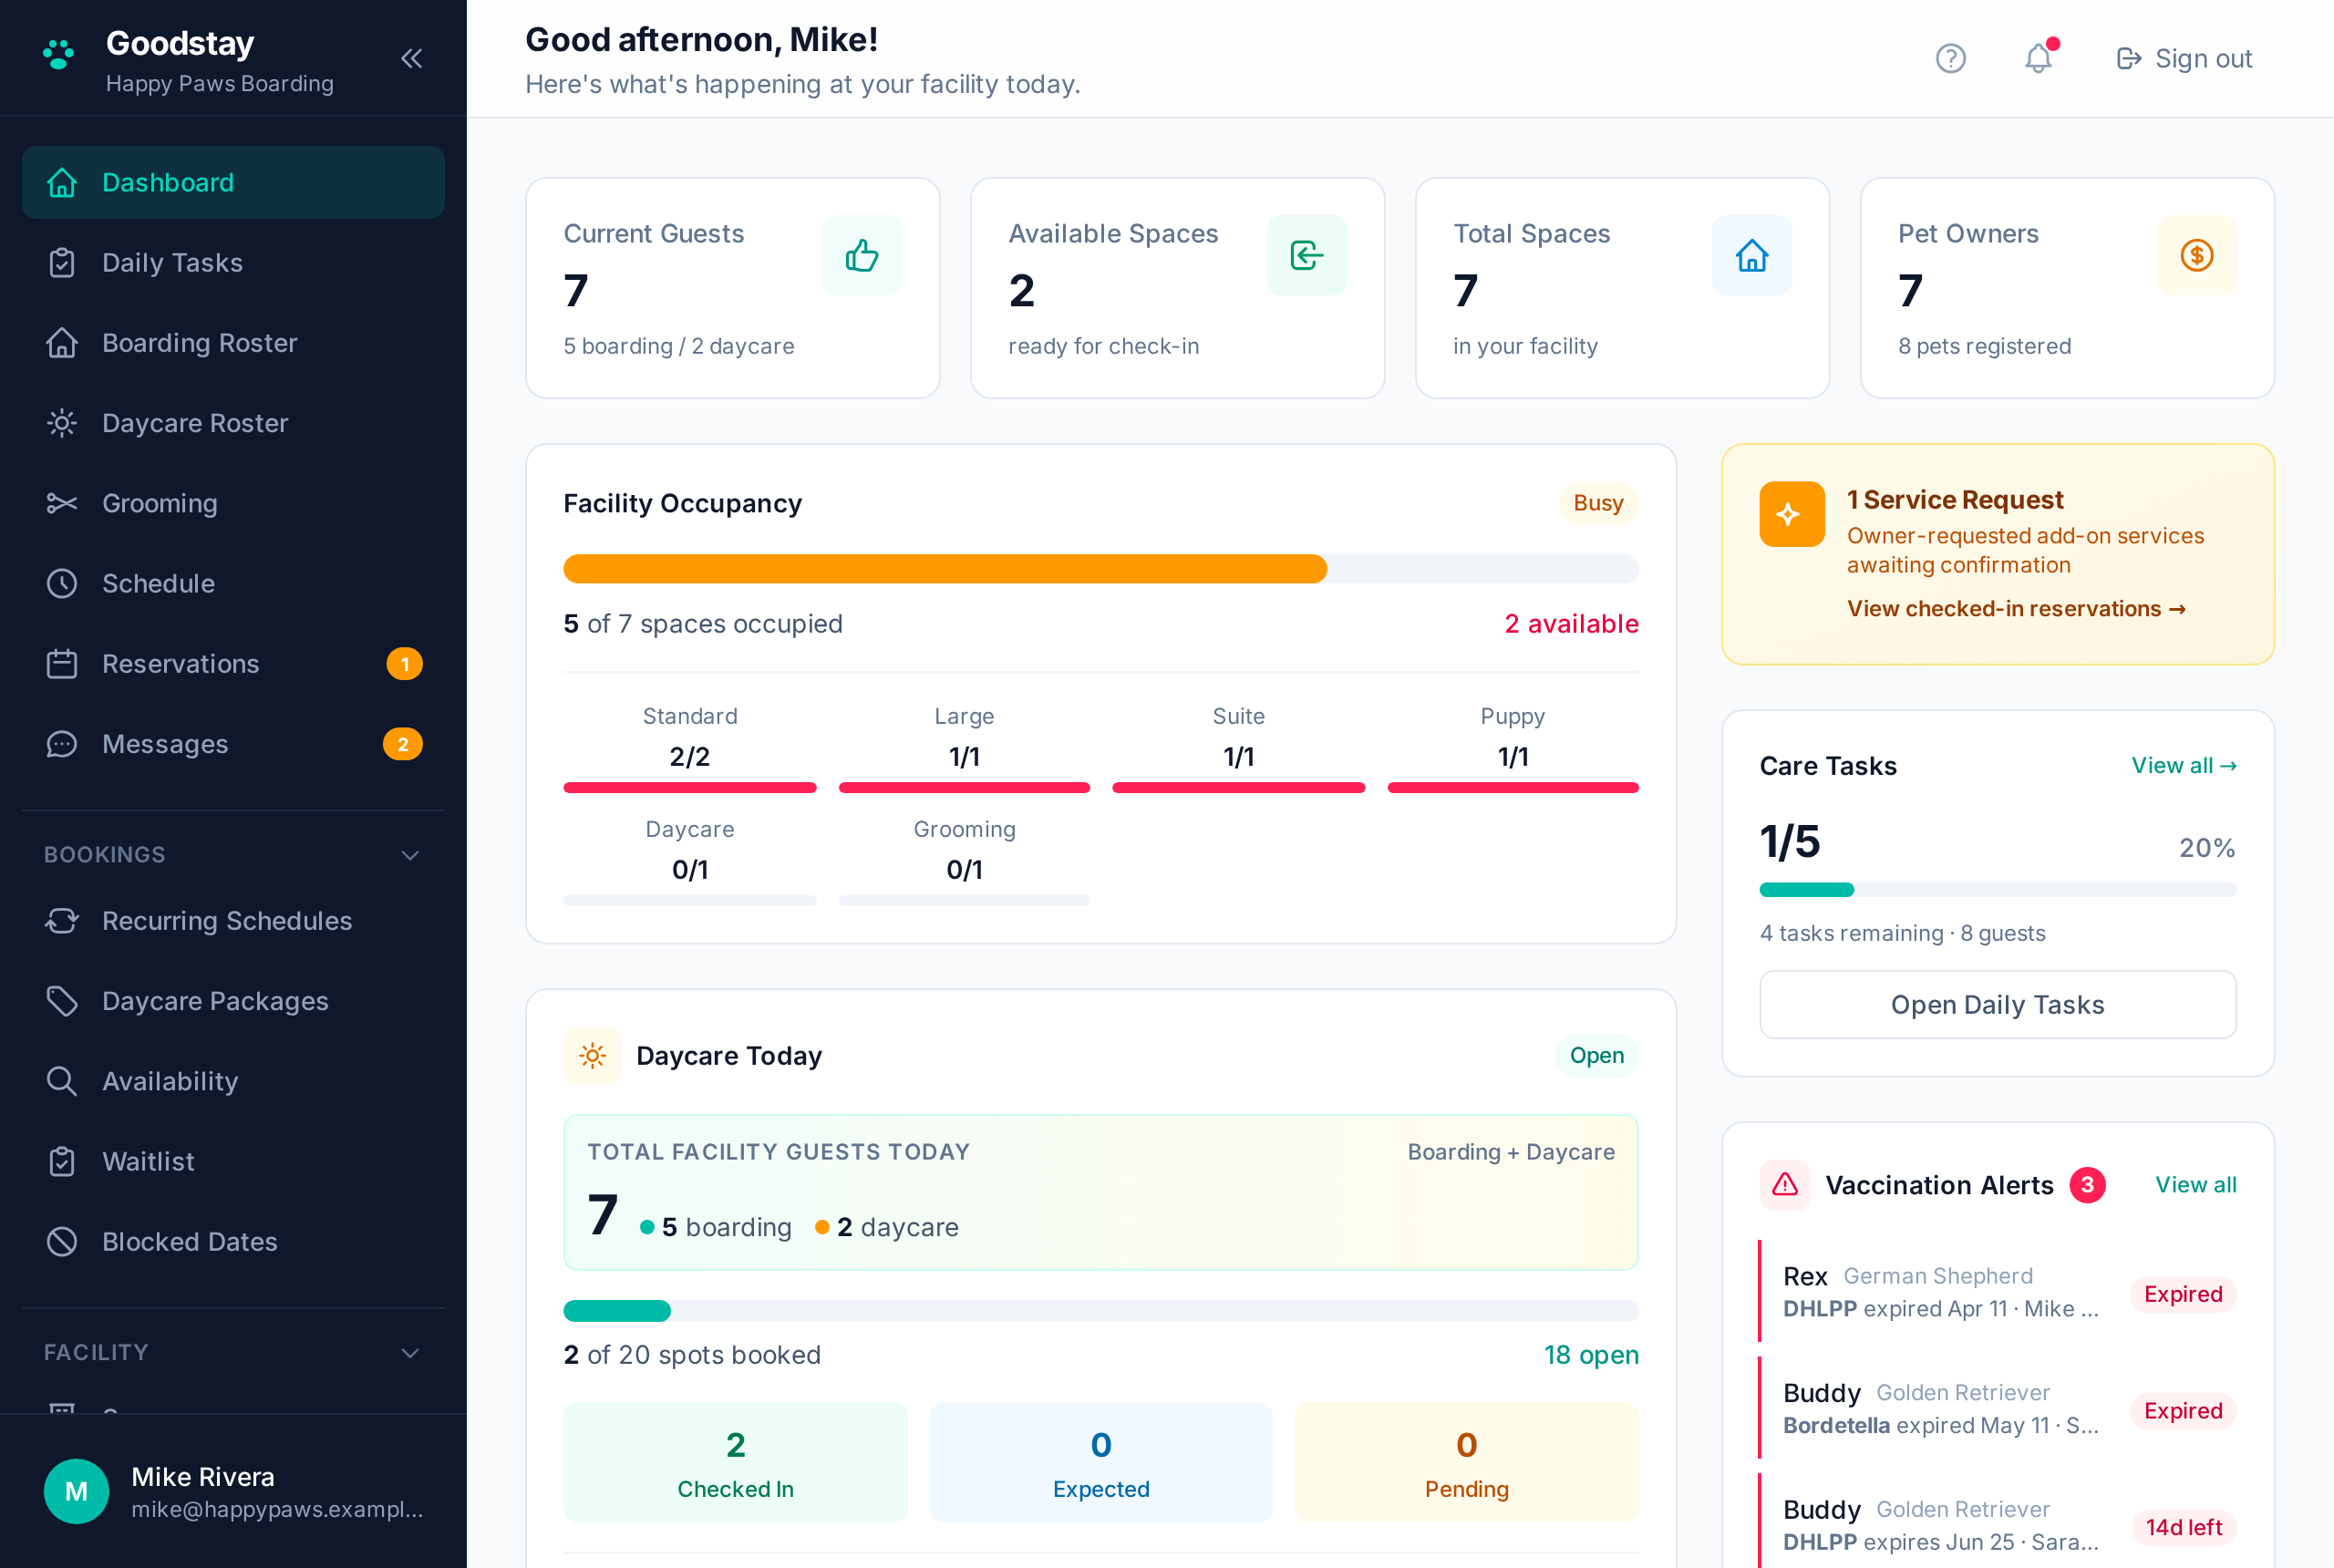This screenshot has height=1568, width=2334.
Task: Collapse the BOOKINGS section chevron
Action: click(x=410, y=855)
